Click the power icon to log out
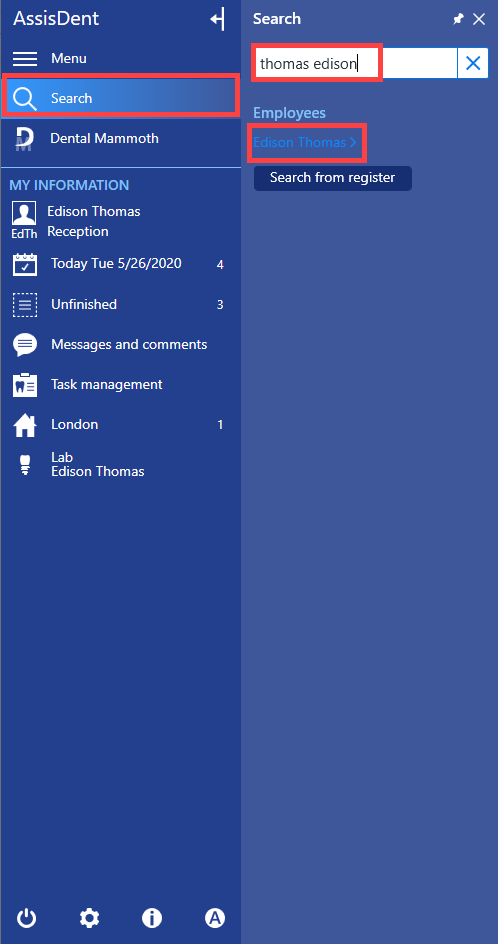This screenshot has height=944, width=498. pos(26,918)
